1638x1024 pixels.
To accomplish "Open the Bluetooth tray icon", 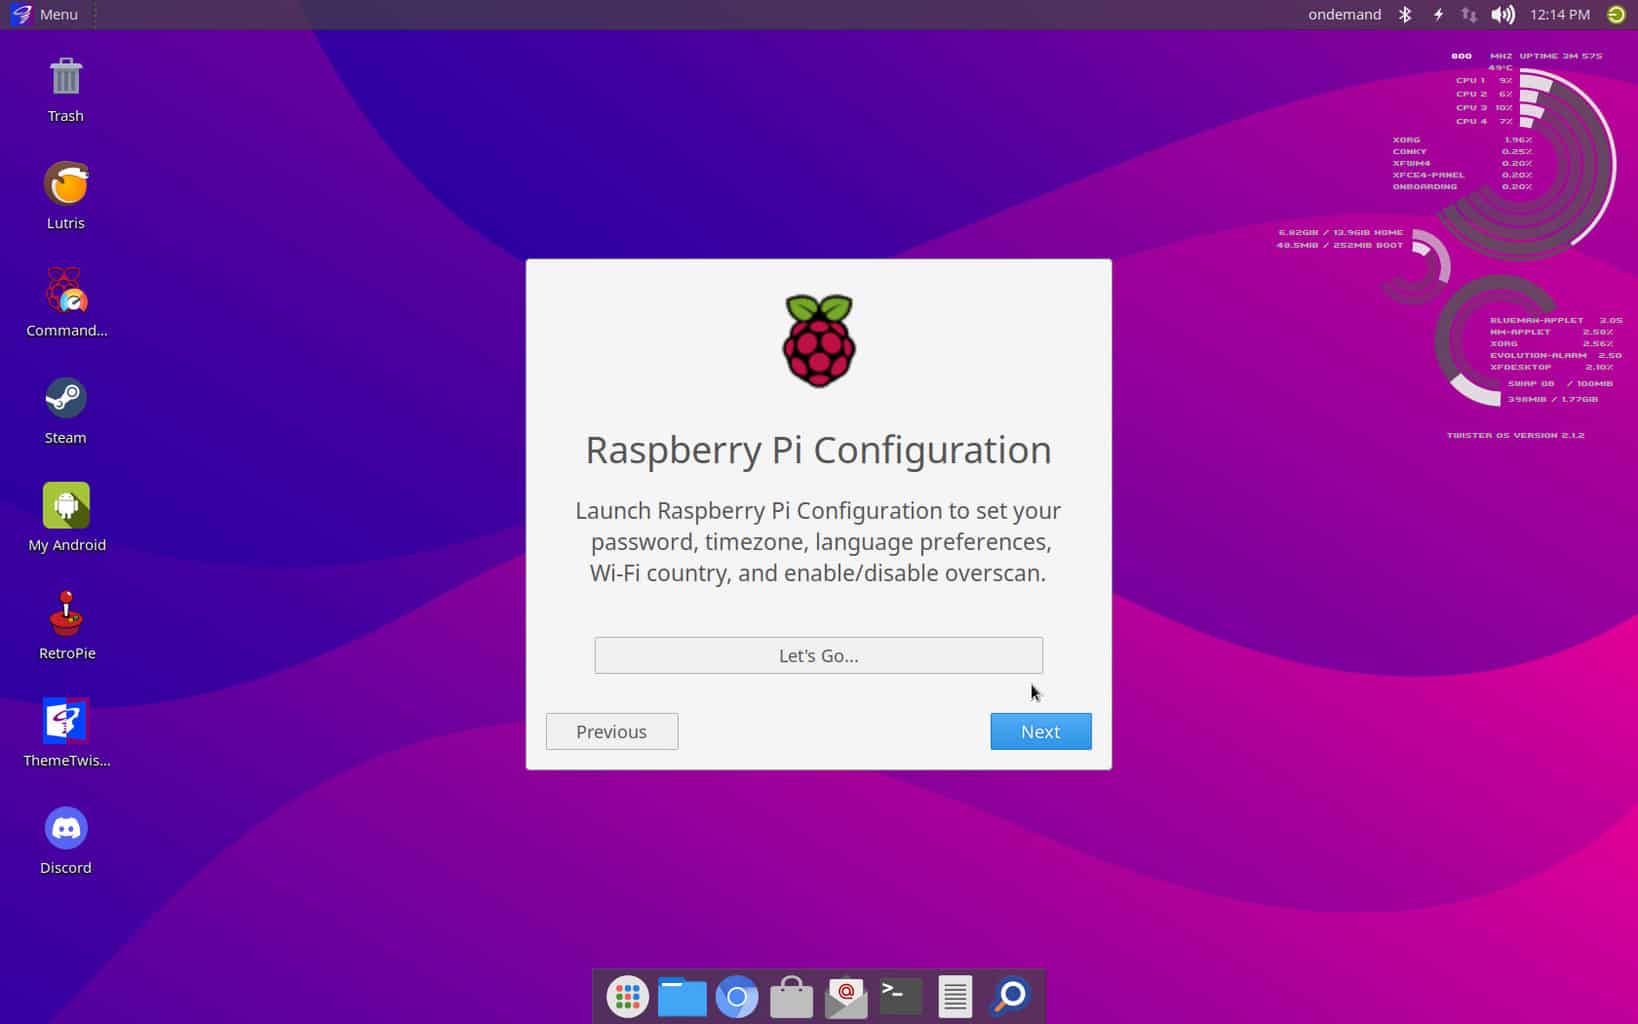I will pyautogui.click(x=1405, y=14).
